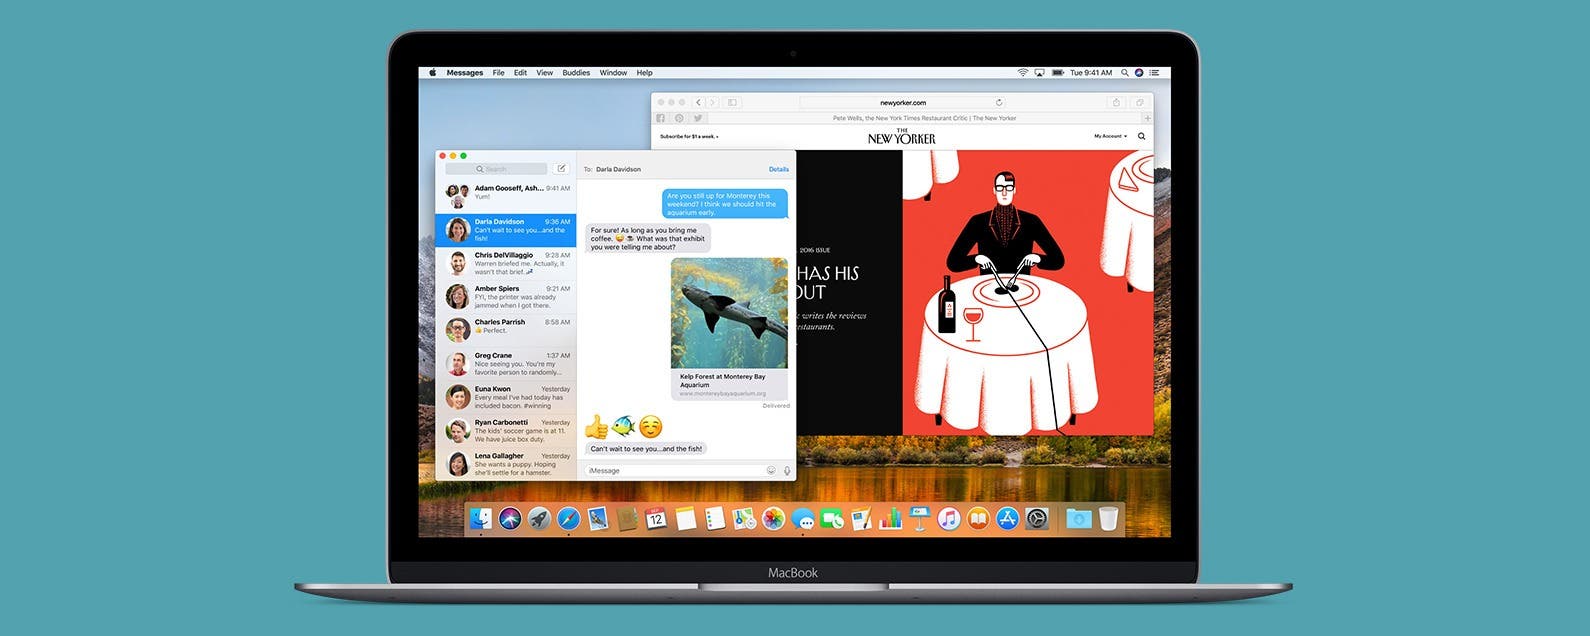
Task: Open the Kelp Forest shark image preview
Action: point(729,313)
